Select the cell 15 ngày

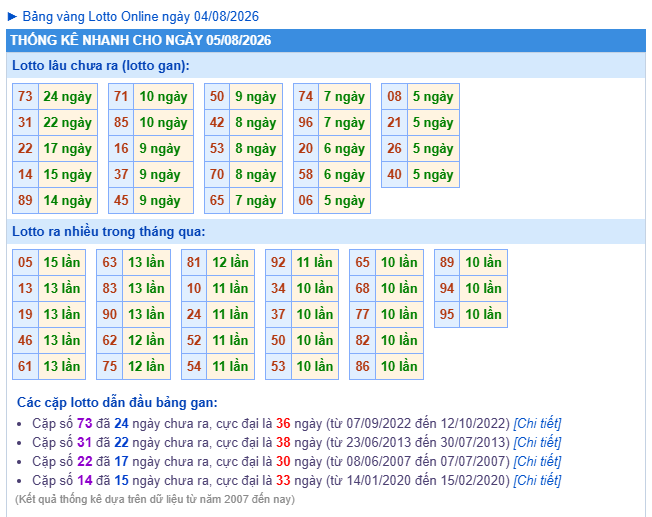click(68, 174)
